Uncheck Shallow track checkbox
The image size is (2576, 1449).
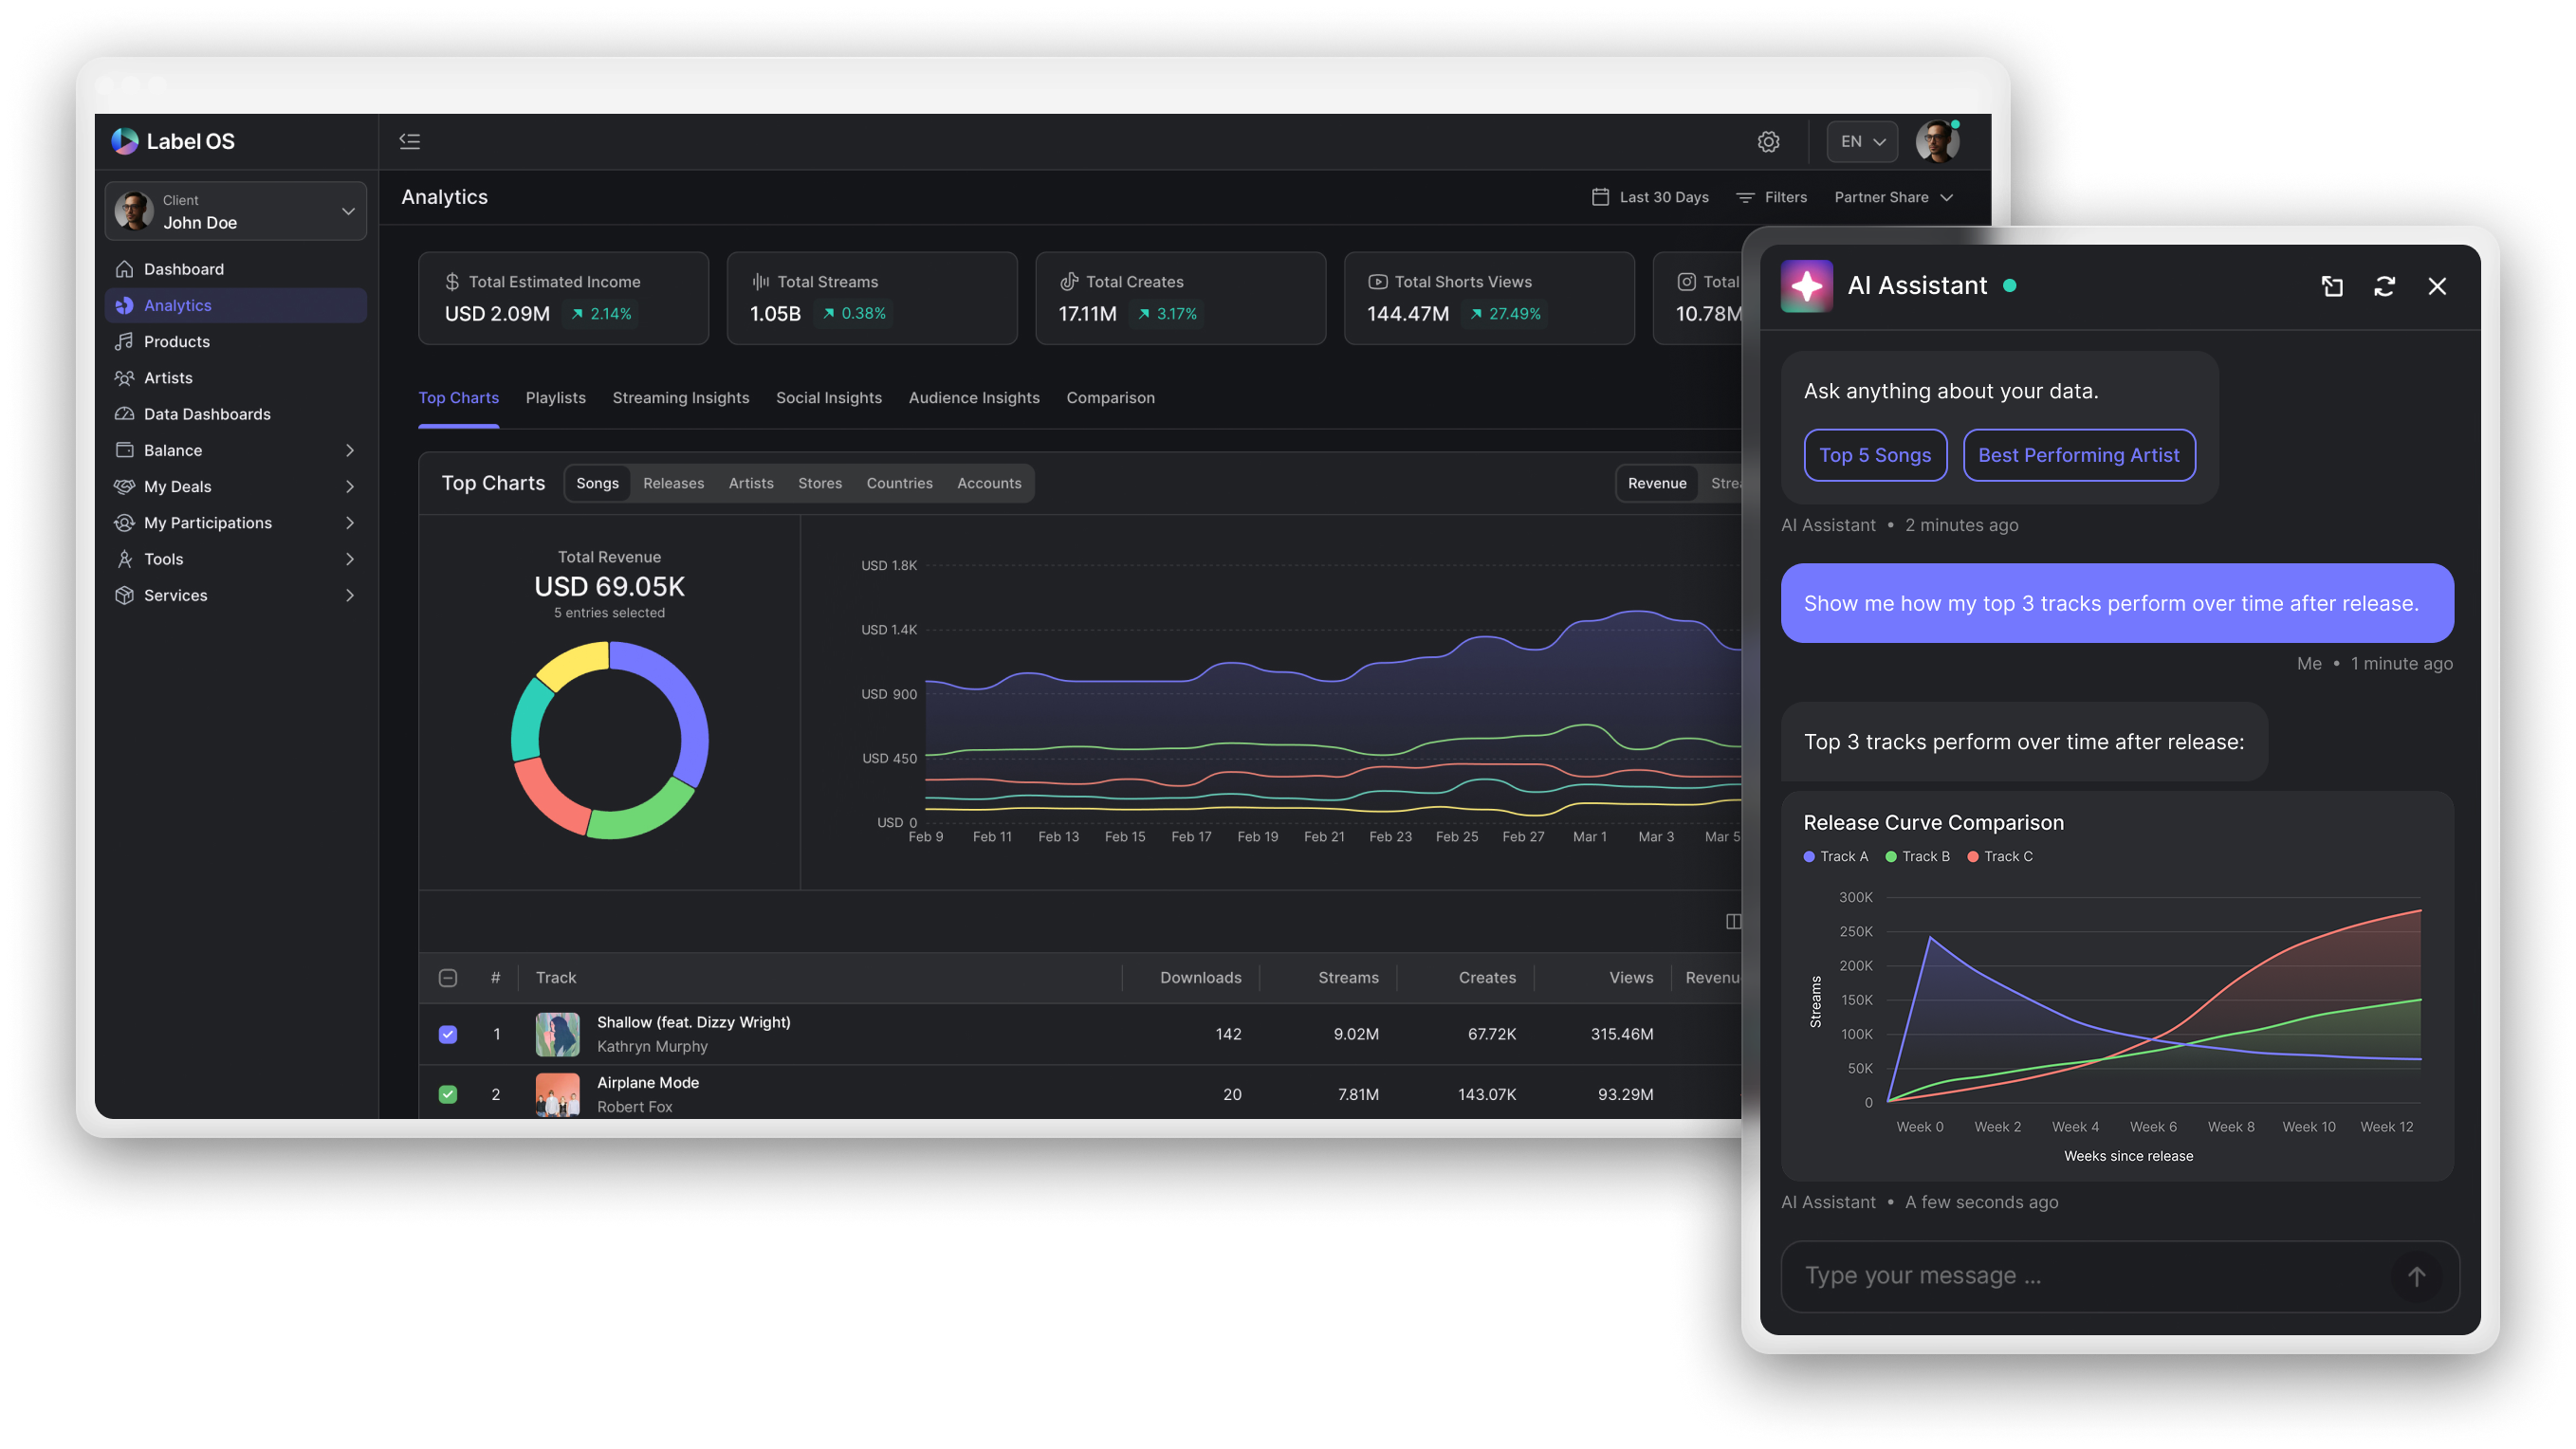[448, 1034]
